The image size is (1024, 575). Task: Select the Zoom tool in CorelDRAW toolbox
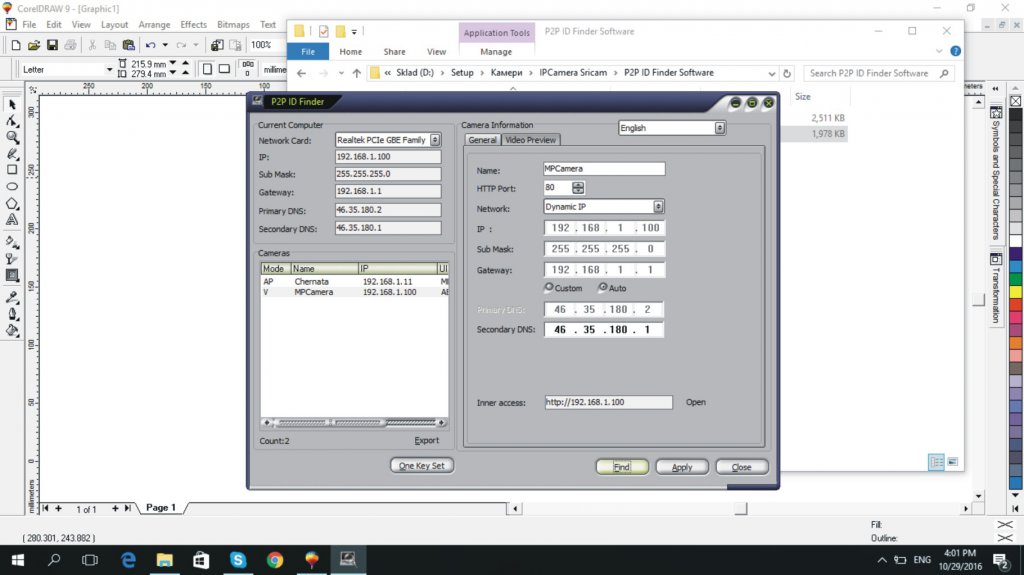(x=12, y=137)
